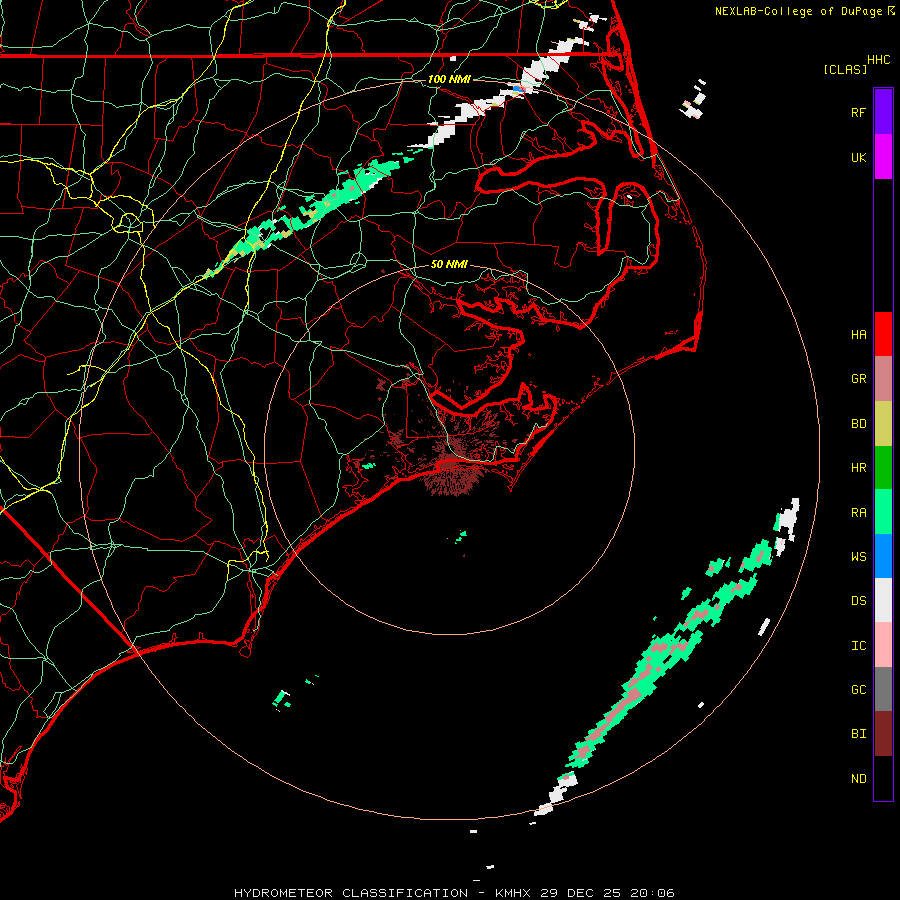Click the WS legend label
This screenshot has height=900, width=900.
tap(858, 557)
